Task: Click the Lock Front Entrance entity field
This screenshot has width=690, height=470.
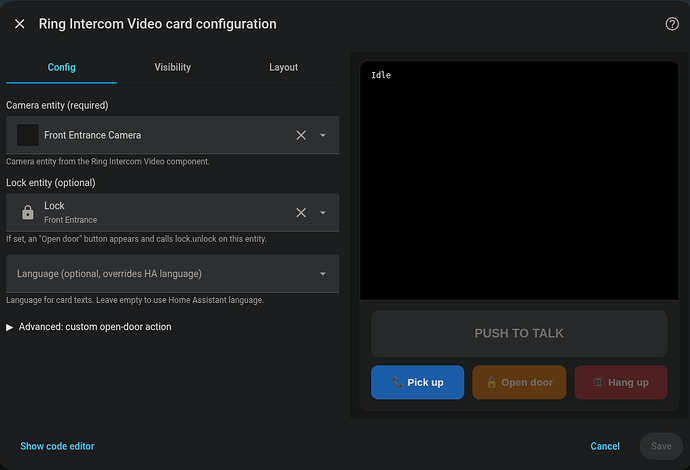Action: (172, 213)
